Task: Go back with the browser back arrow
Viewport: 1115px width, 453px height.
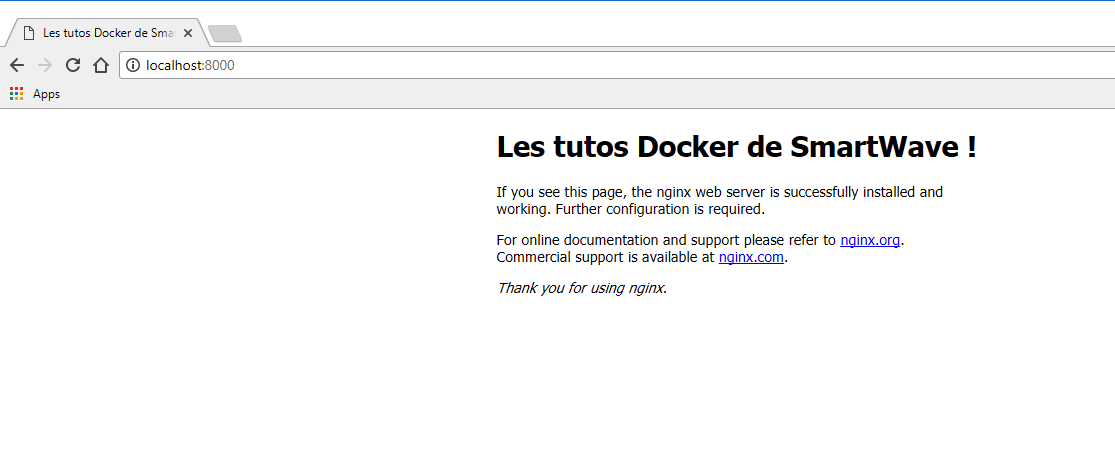Action: click(x=17, y=65)
